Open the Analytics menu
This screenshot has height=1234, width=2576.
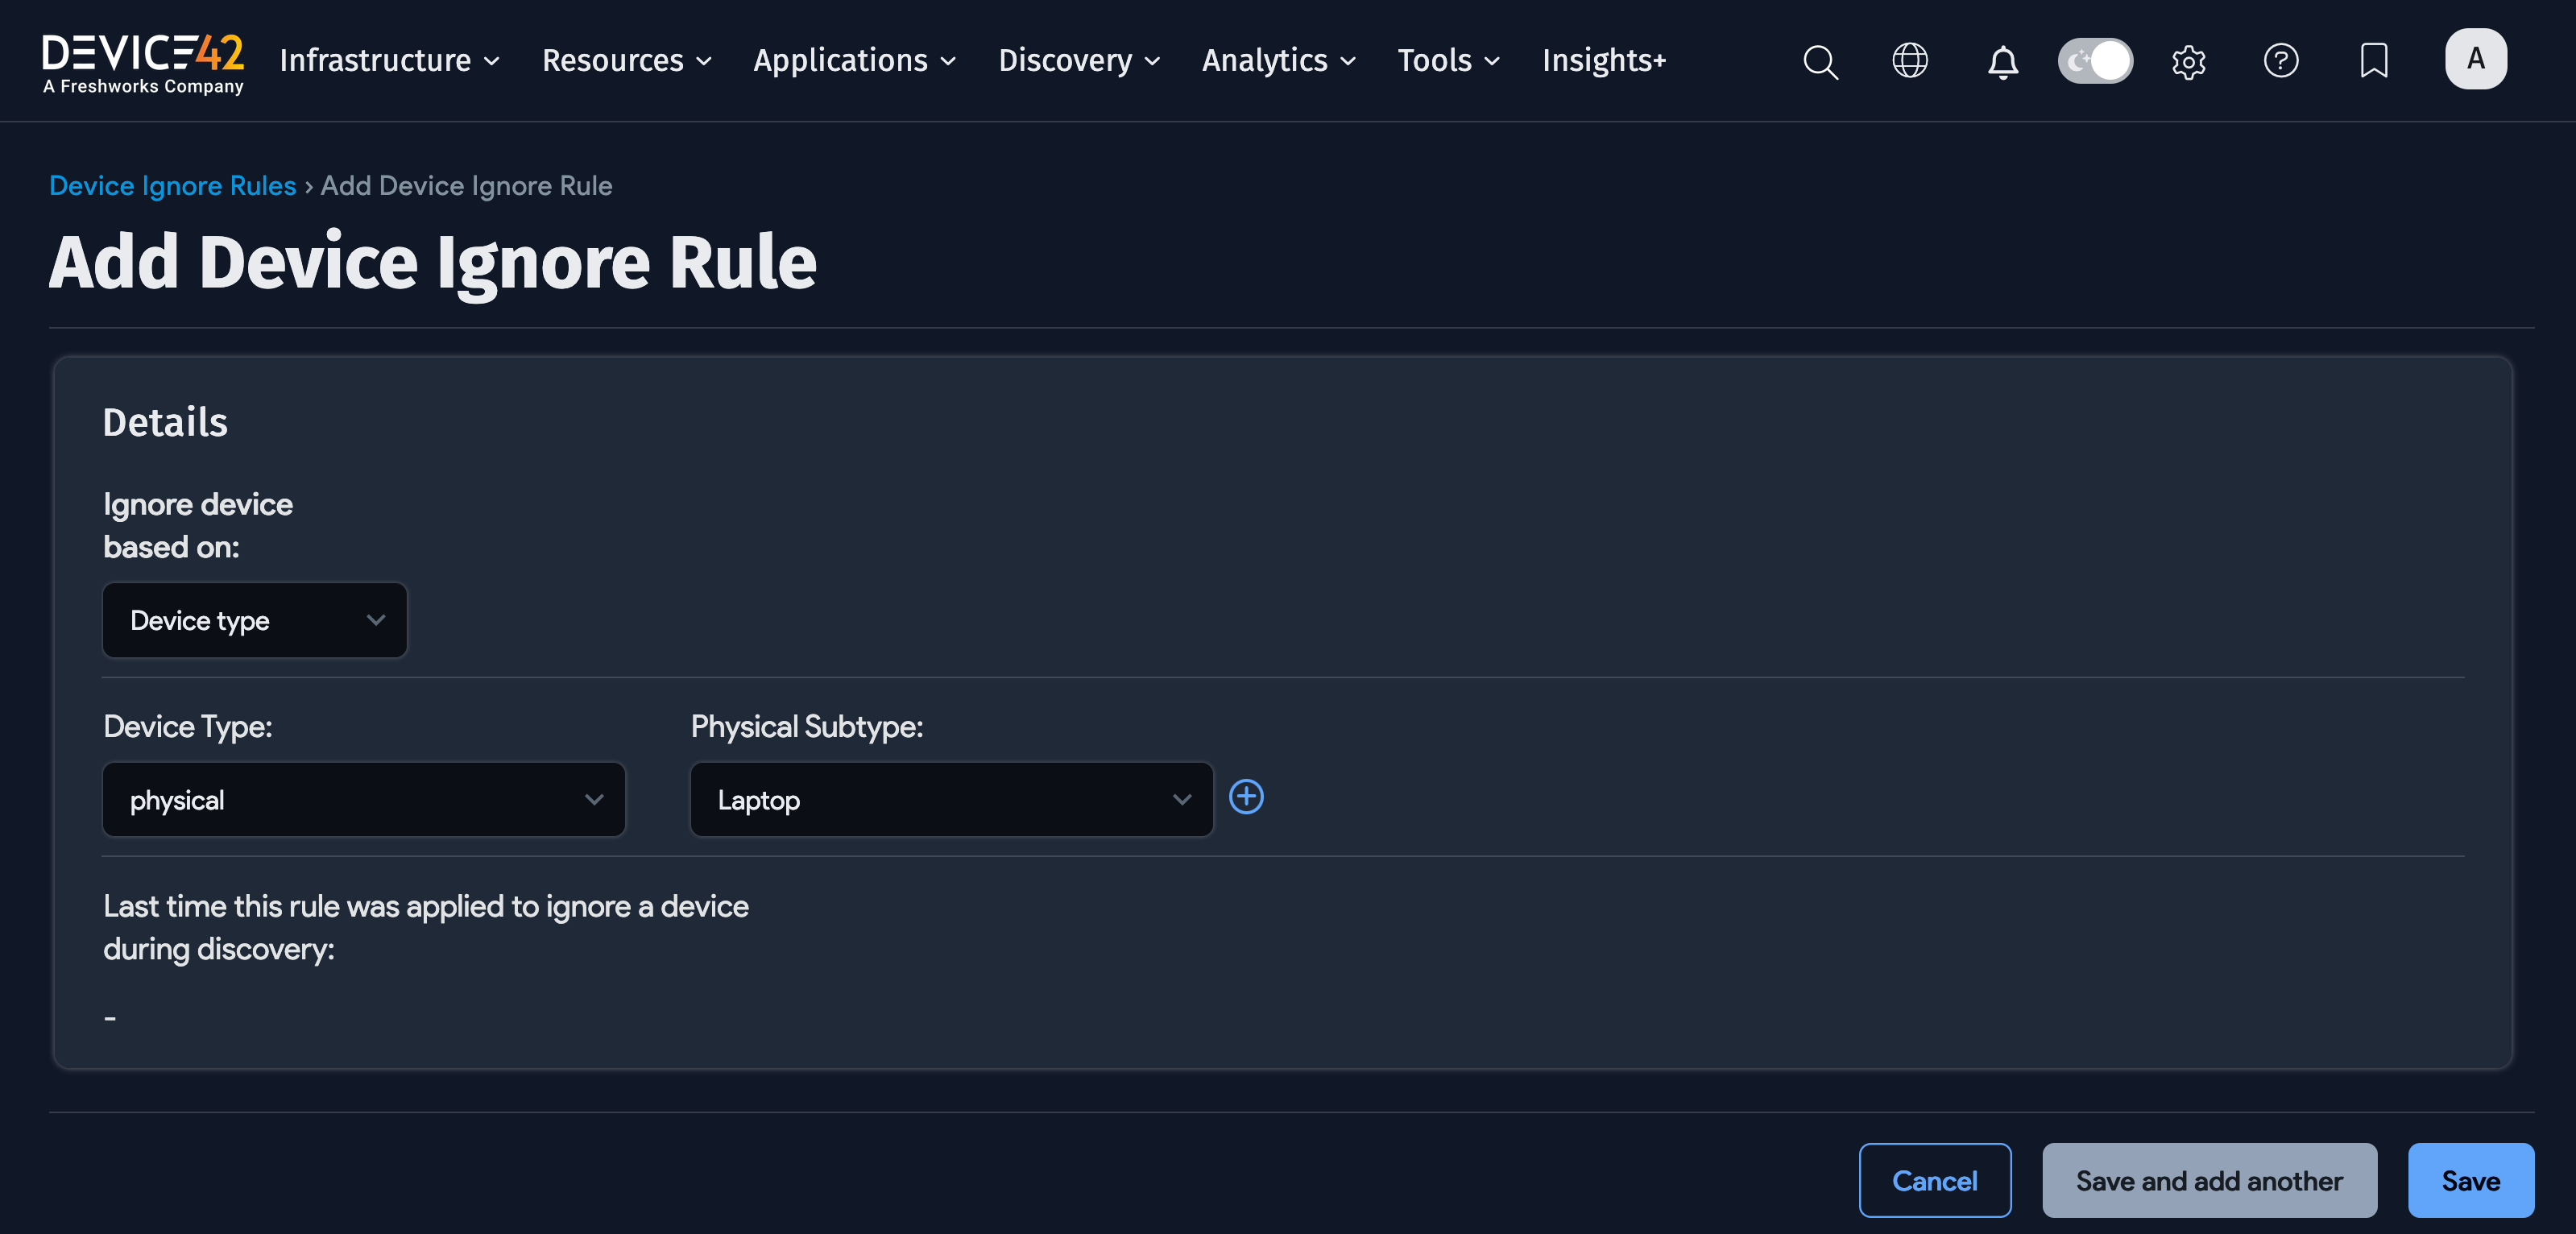1278,61
